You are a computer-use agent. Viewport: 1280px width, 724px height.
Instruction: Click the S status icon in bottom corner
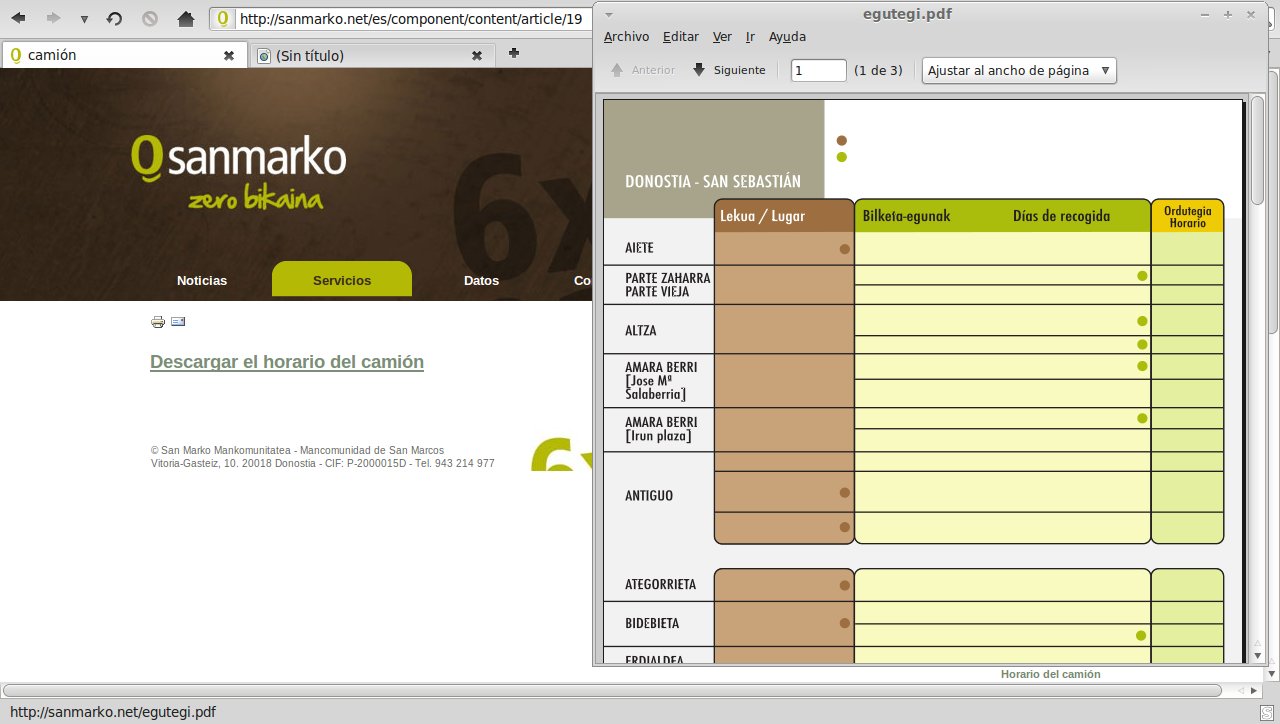[x=1268, y=711]
